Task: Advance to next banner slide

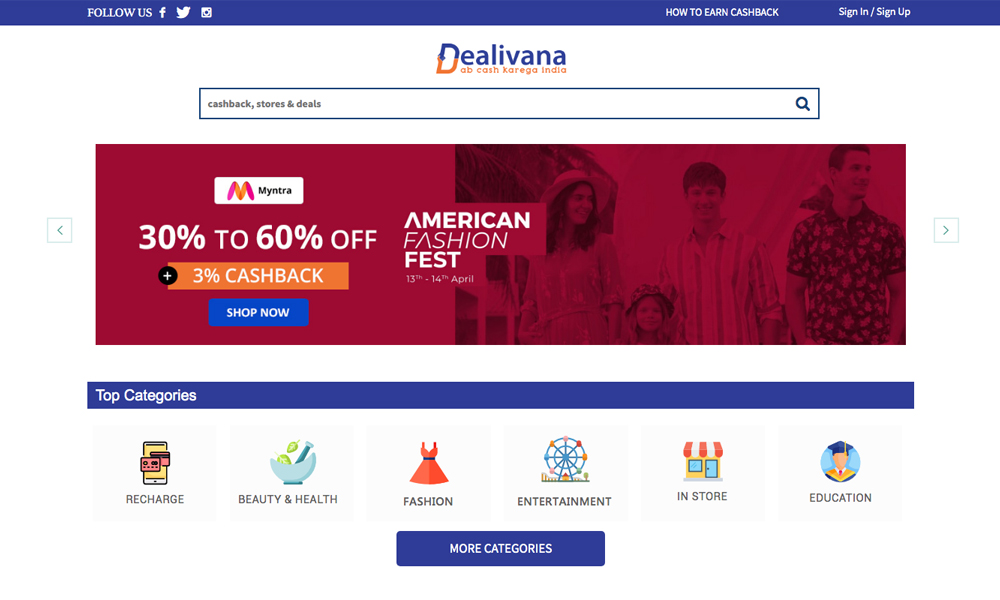Action: tap(946, 230)
